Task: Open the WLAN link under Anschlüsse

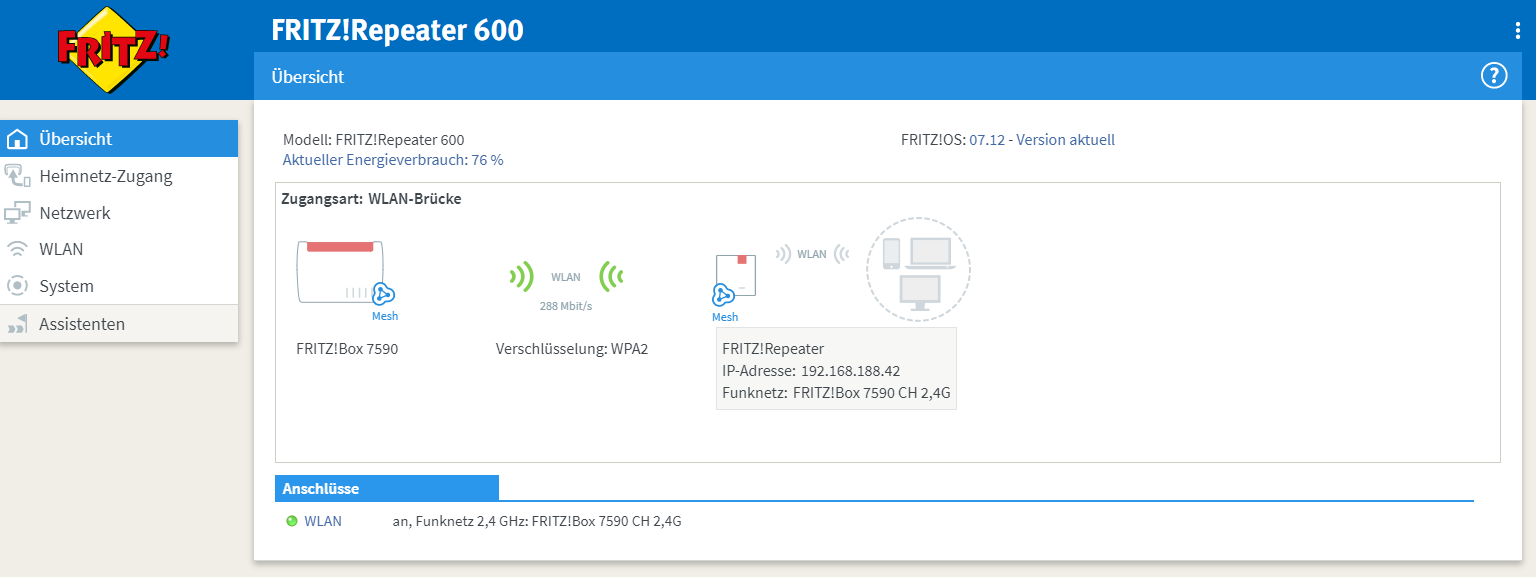Action: pyautogui.click(x=323, y=521)
